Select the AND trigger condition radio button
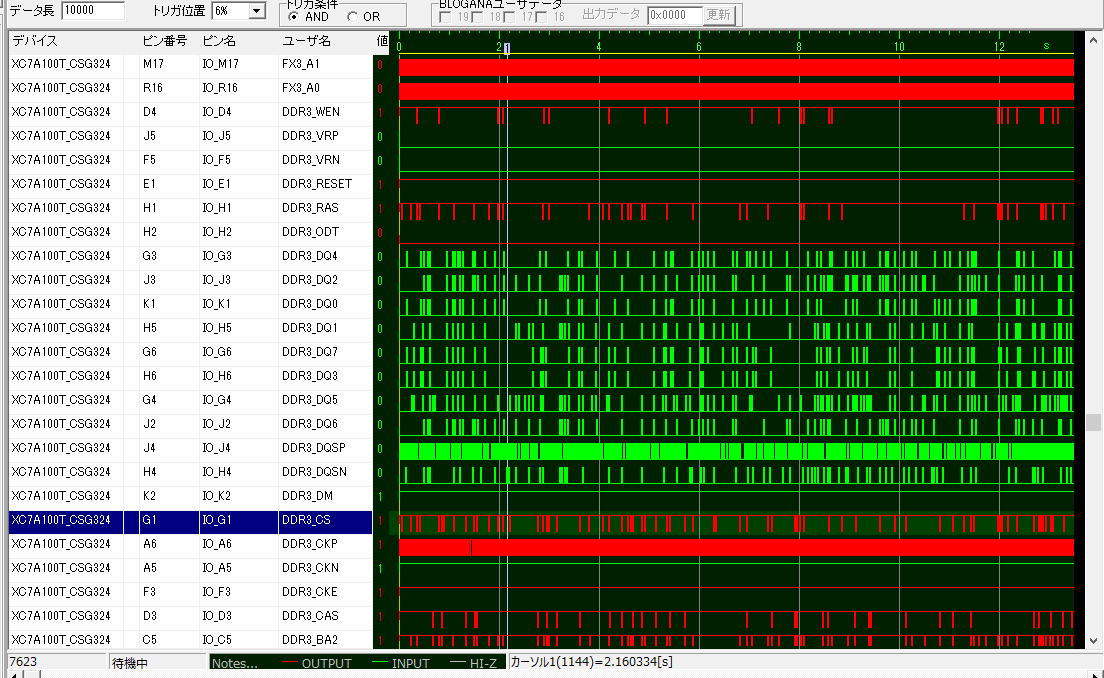Image resolution: width=1104 pixels, height=678 pixels. point(293,16)
